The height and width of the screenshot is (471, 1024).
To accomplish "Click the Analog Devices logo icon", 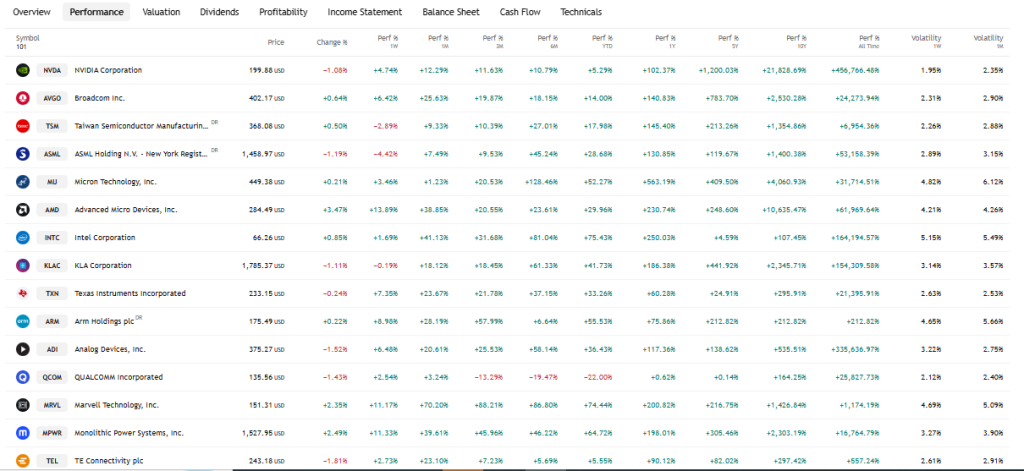I will (x=23, y=349).
